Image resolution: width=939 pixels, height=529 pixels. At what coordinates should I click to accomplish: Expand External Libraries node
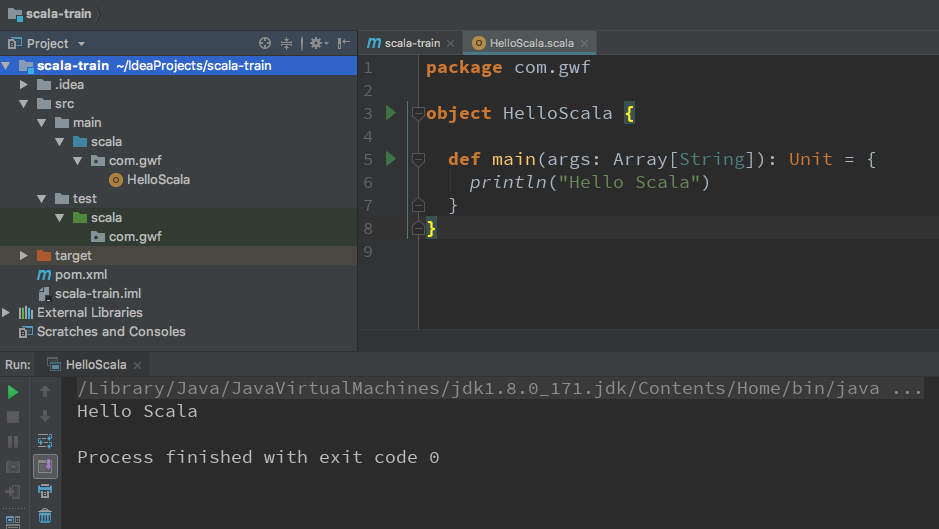coord(6,313)
